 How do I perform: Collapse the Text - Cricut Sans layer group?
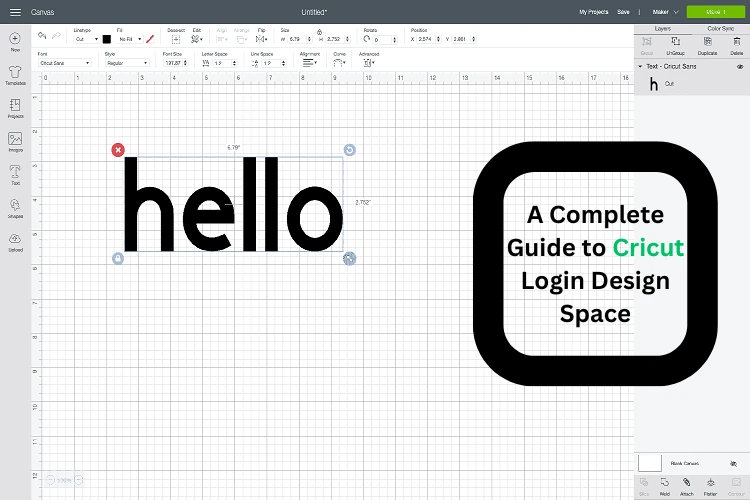[640, 67]
